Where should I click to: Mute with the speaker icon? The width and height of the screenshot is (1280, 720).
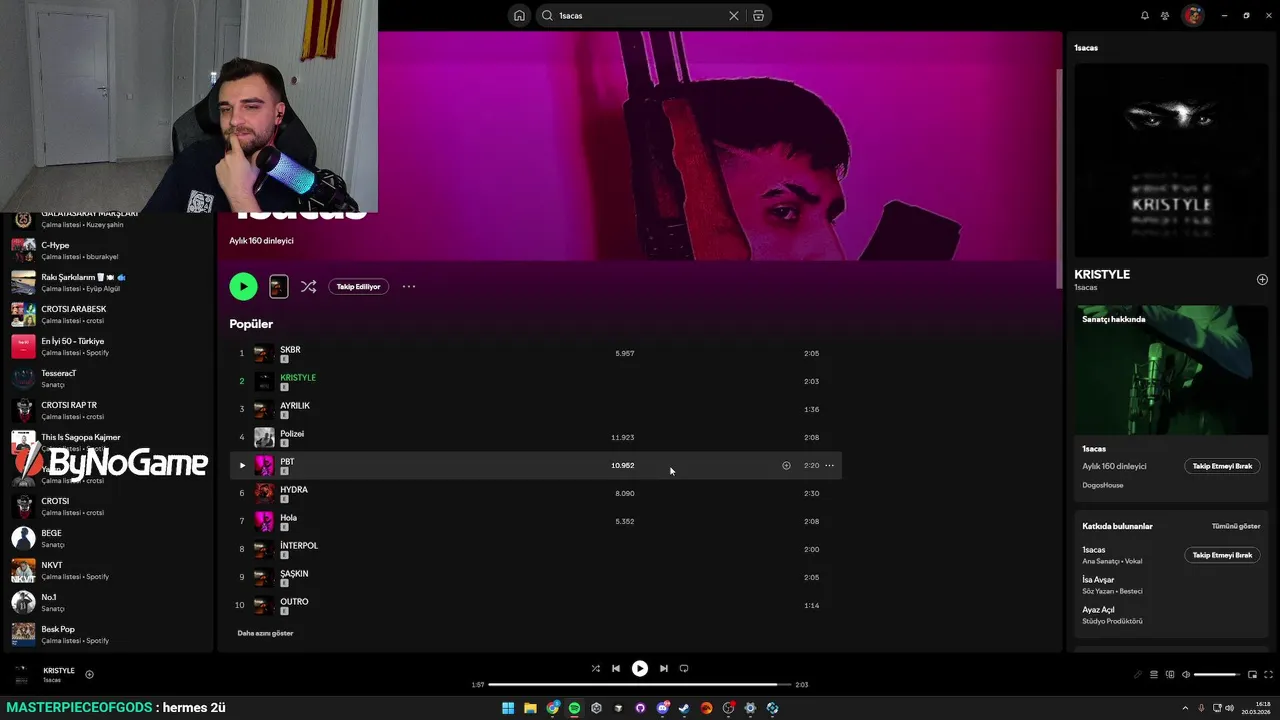tap(1186, 675)
